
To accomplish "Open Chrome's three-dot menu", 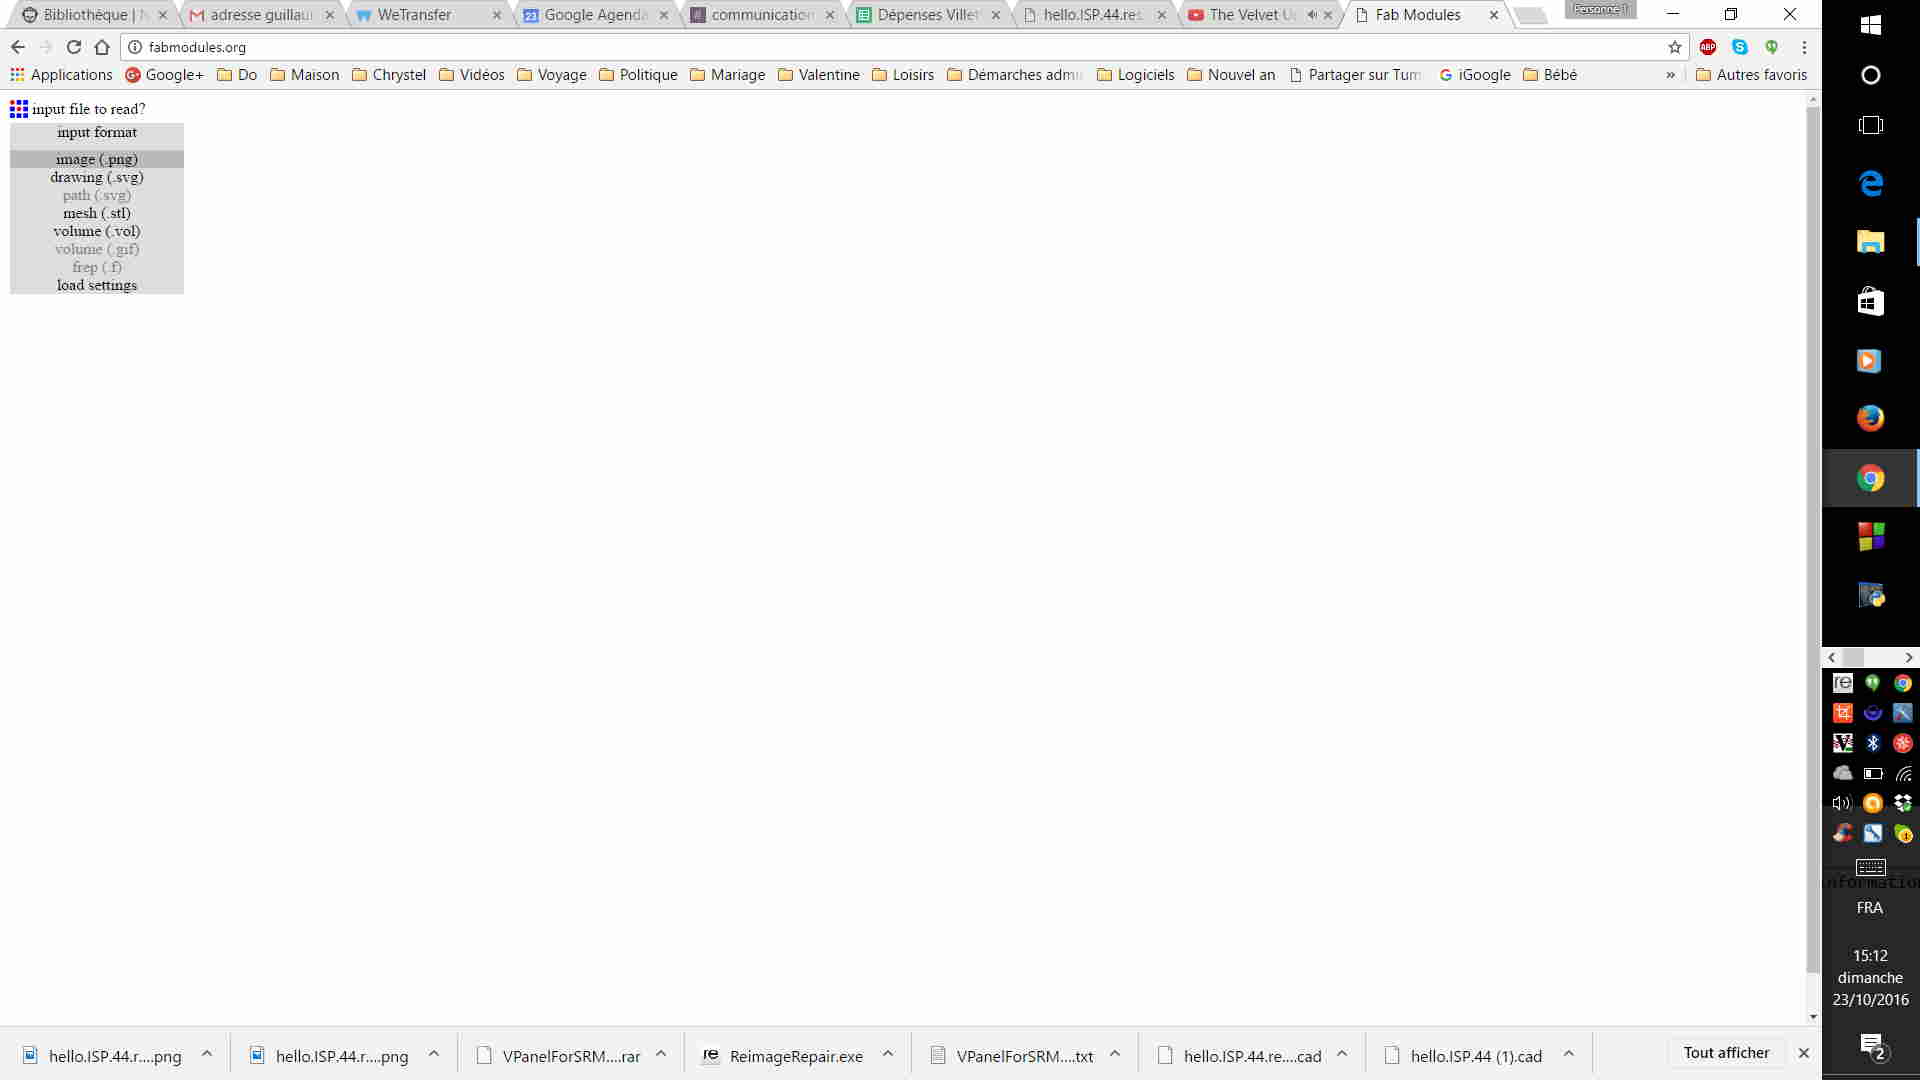I will pyautogui.click(x=1804, y=47).
